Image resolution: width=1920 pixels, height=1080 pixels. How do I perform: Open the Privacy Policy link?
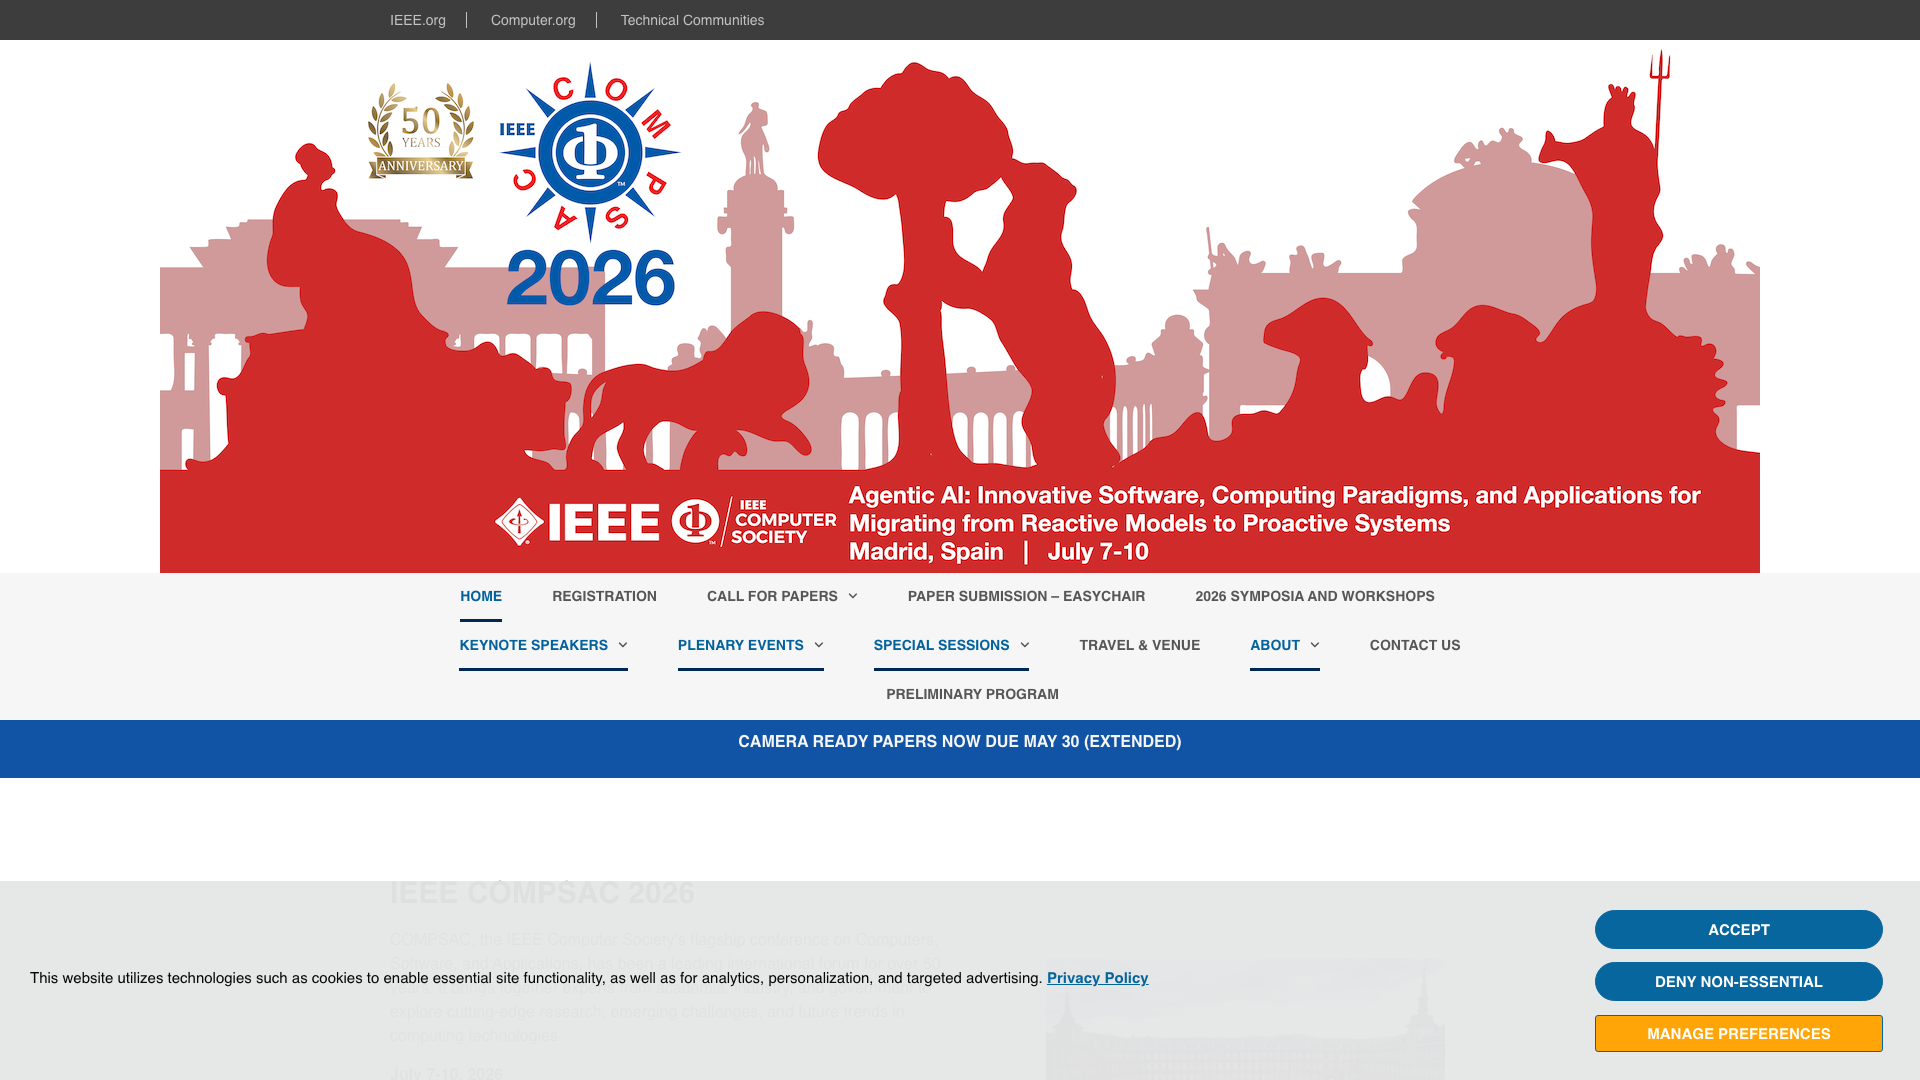(1097, 978)
